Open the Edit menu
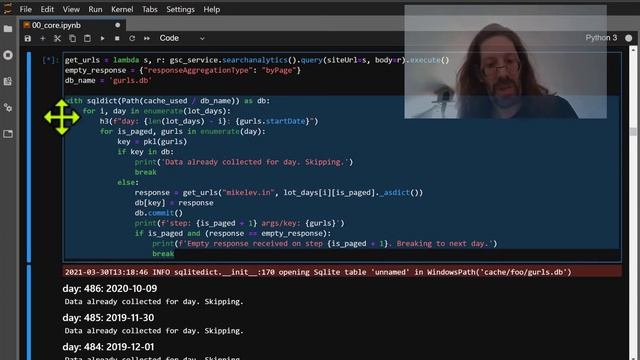The image size is (640, 360). pos(47,9)
